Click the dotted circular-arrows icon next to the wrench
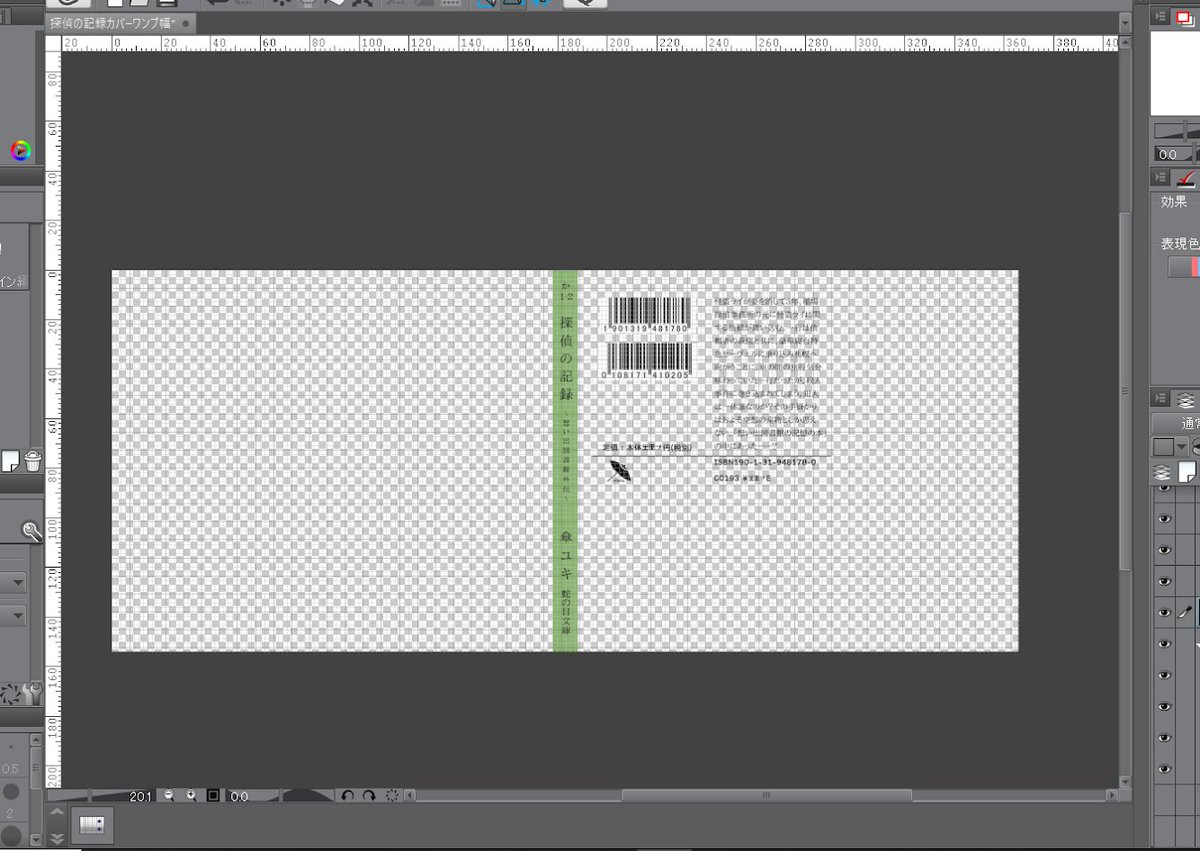The height and width of the screenshot is (851, 1200). pos(11,693)
